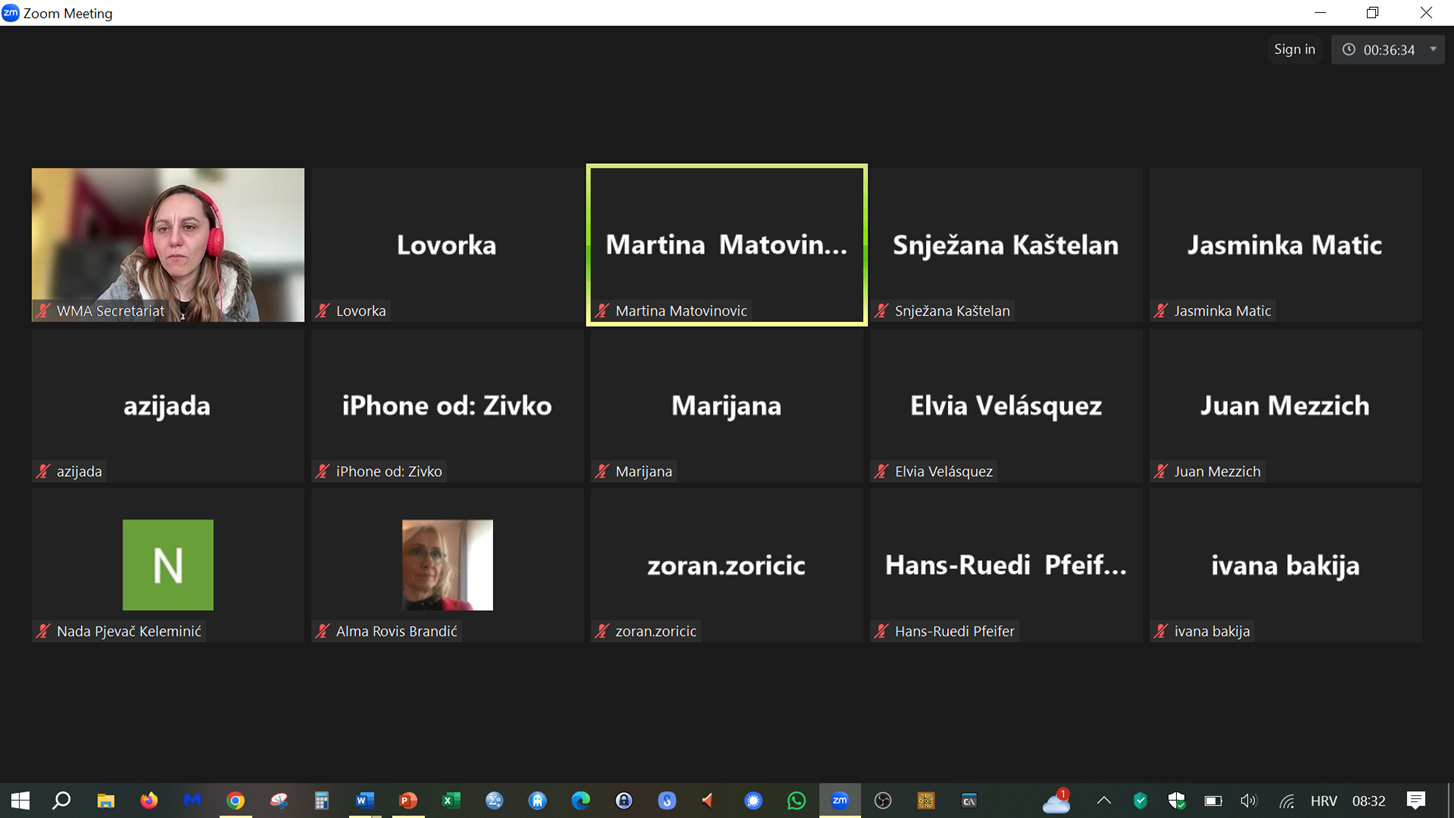The width and height of the screenshot is (1454, 818).
Task: Click the muted mic icon beside Jasminka Matic
Action: click(1160, 311)
